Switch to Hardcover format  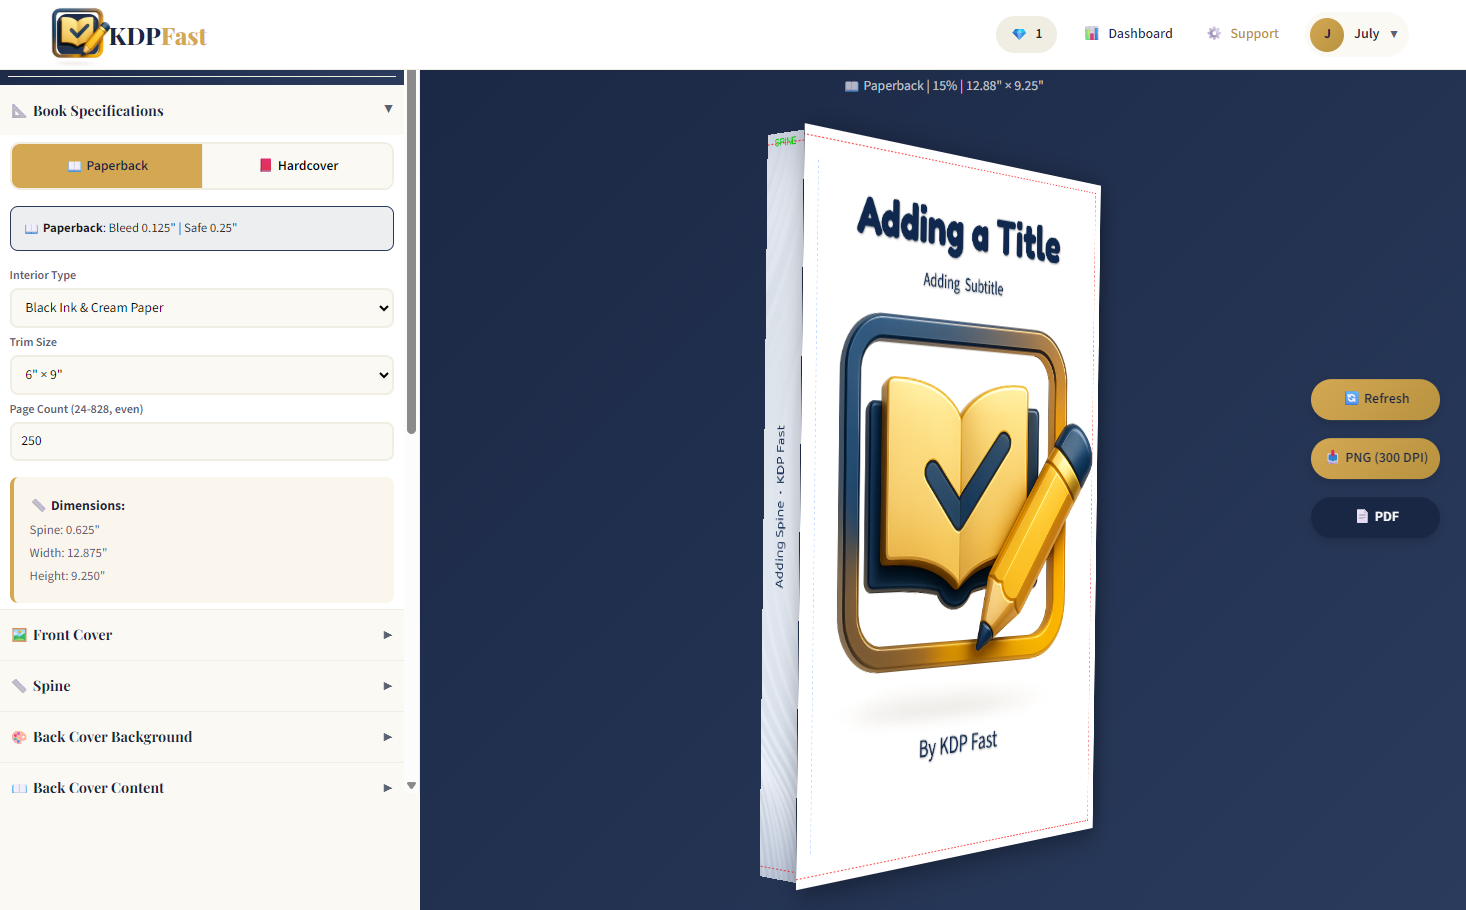[x=296, y=165]
